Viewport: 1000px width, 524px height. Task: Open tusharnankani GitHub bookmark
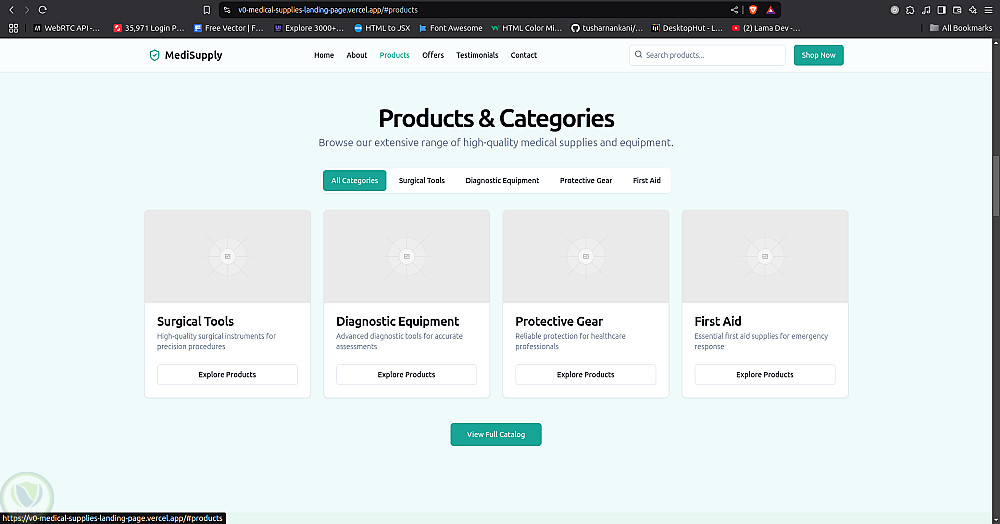[607, 28]
